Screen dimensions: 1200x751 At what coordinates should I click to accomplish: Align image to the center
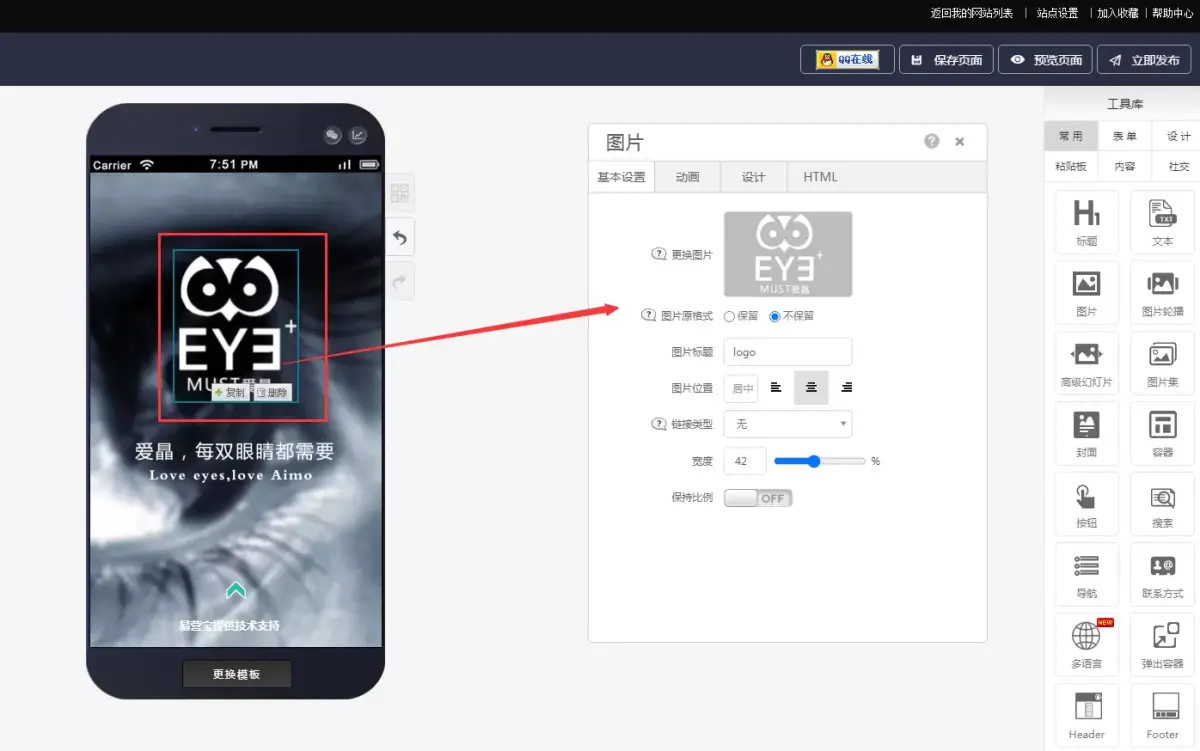coord(811,387)
